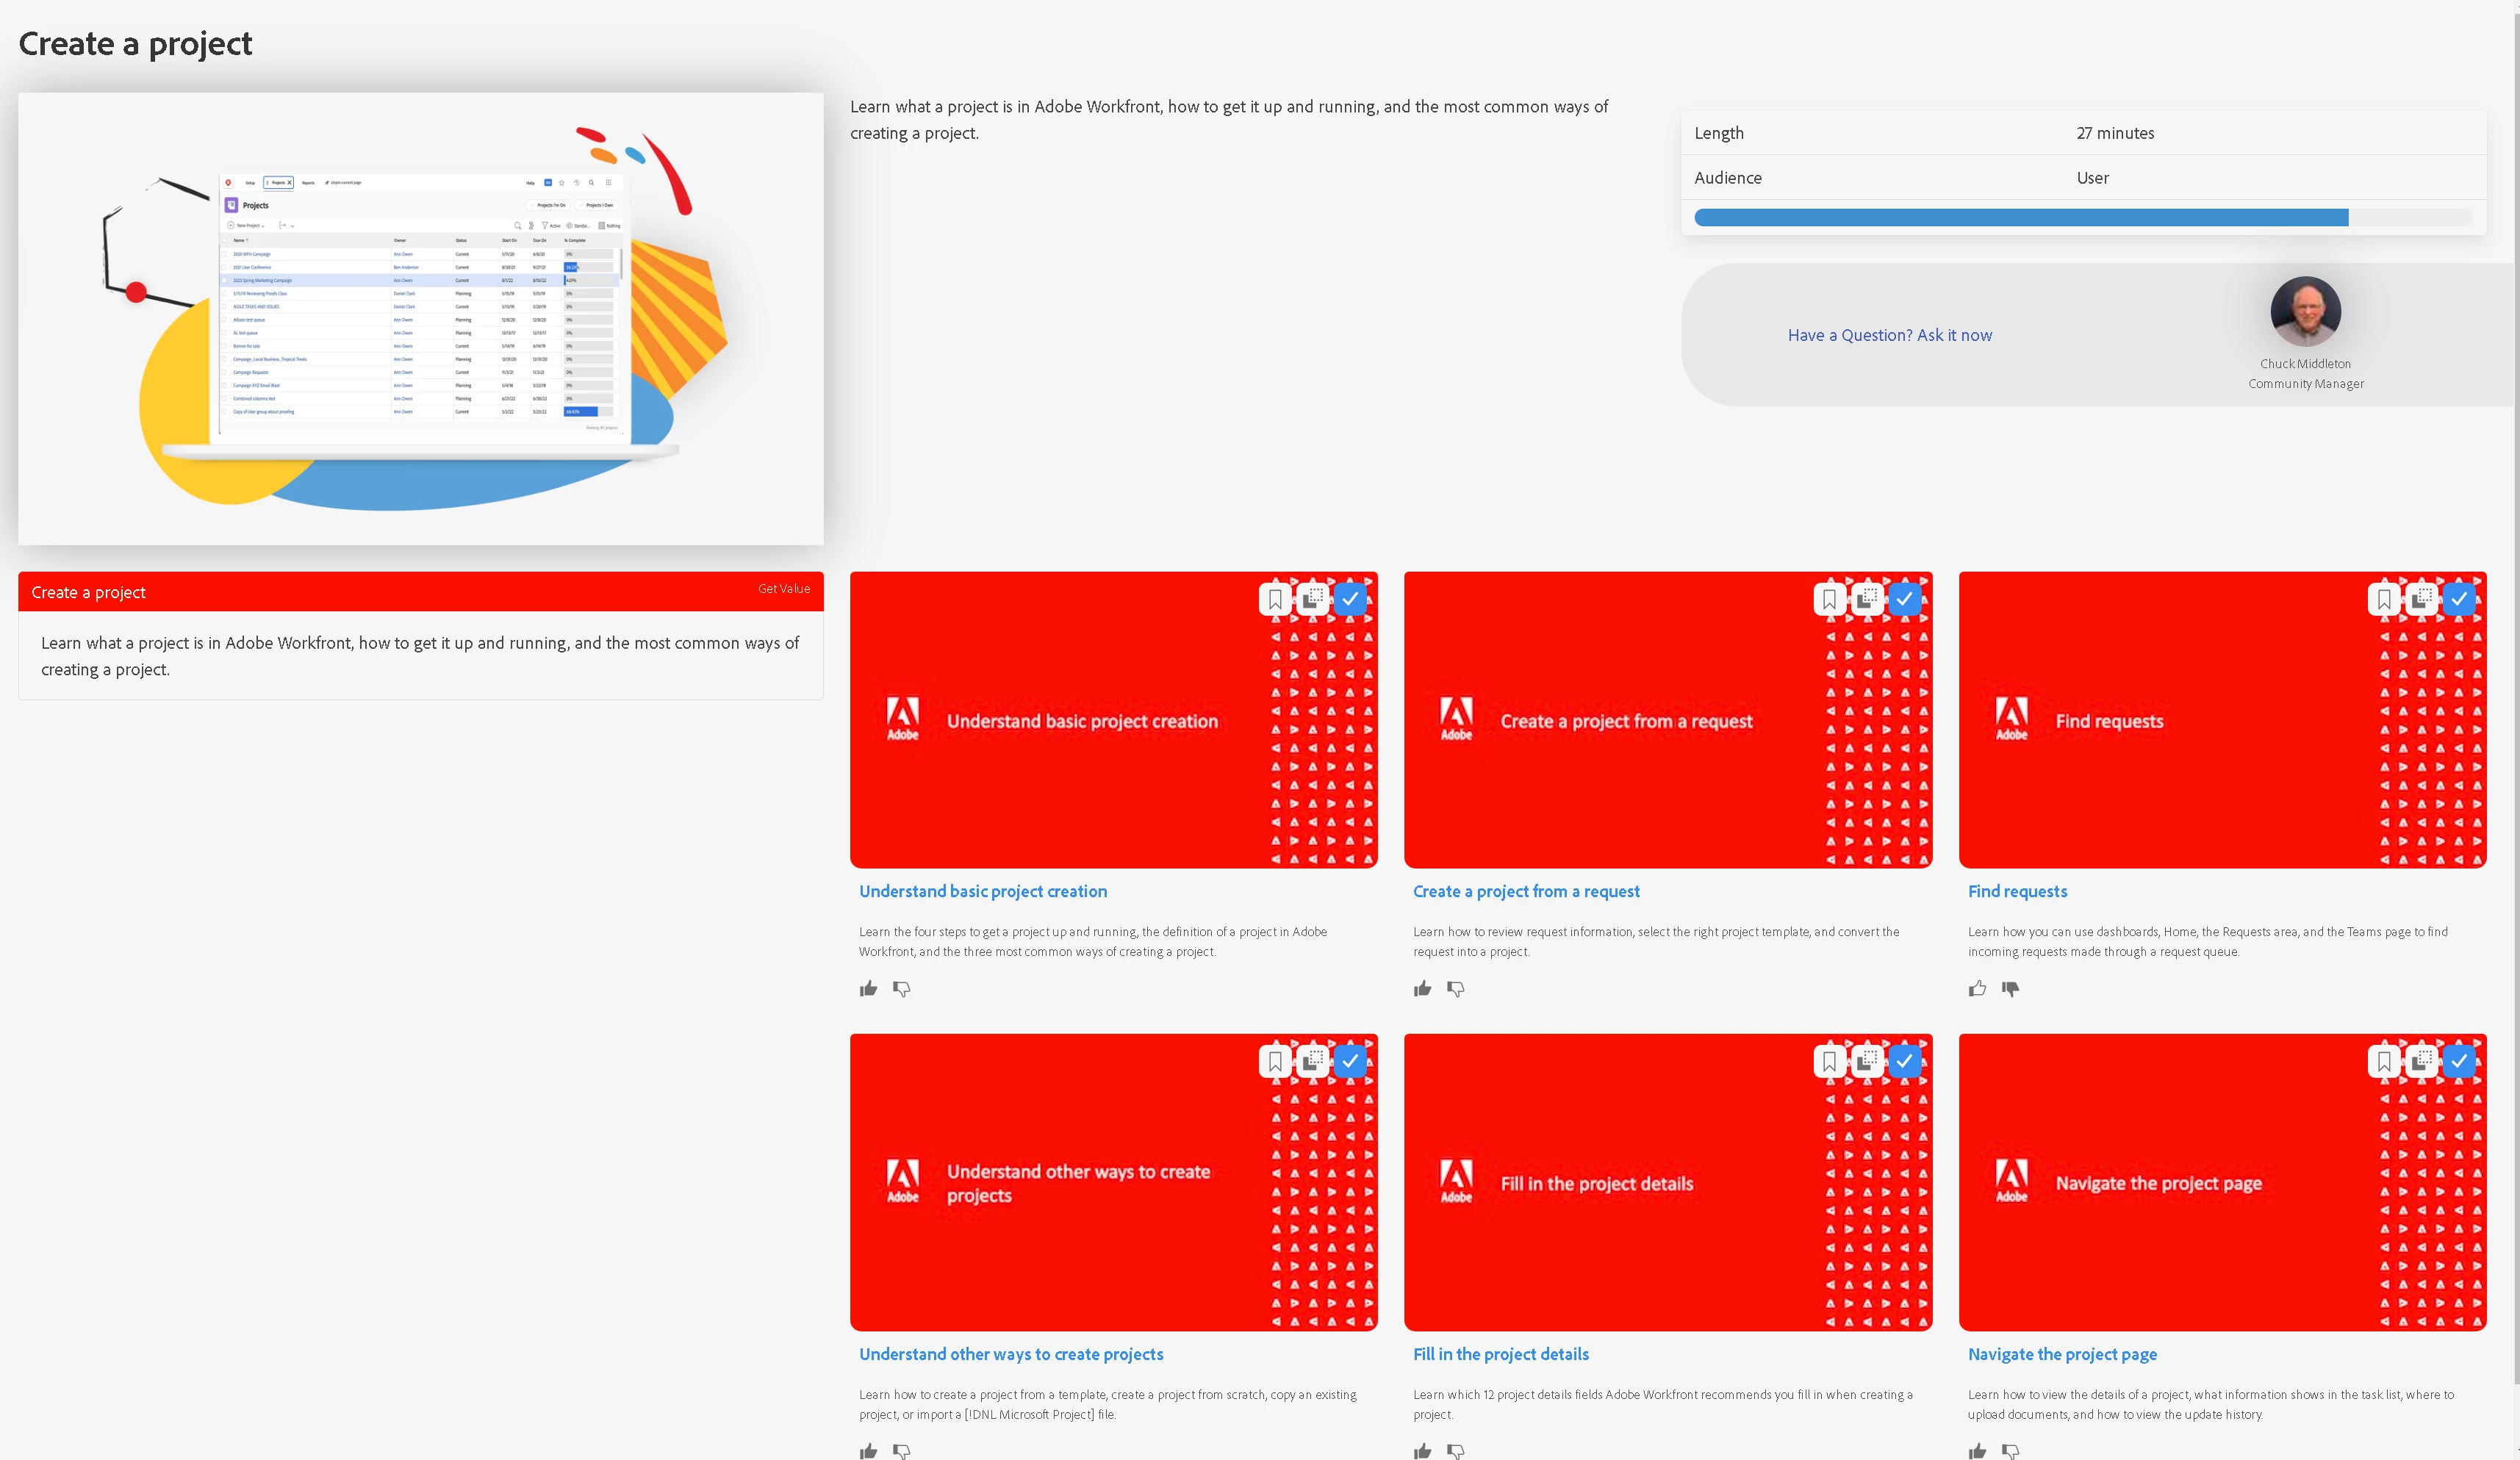The height and width of the screenshot is (1460, 2520).
Task: Click the copy icon on Create a project from a request
Action: click(1866, 599)
